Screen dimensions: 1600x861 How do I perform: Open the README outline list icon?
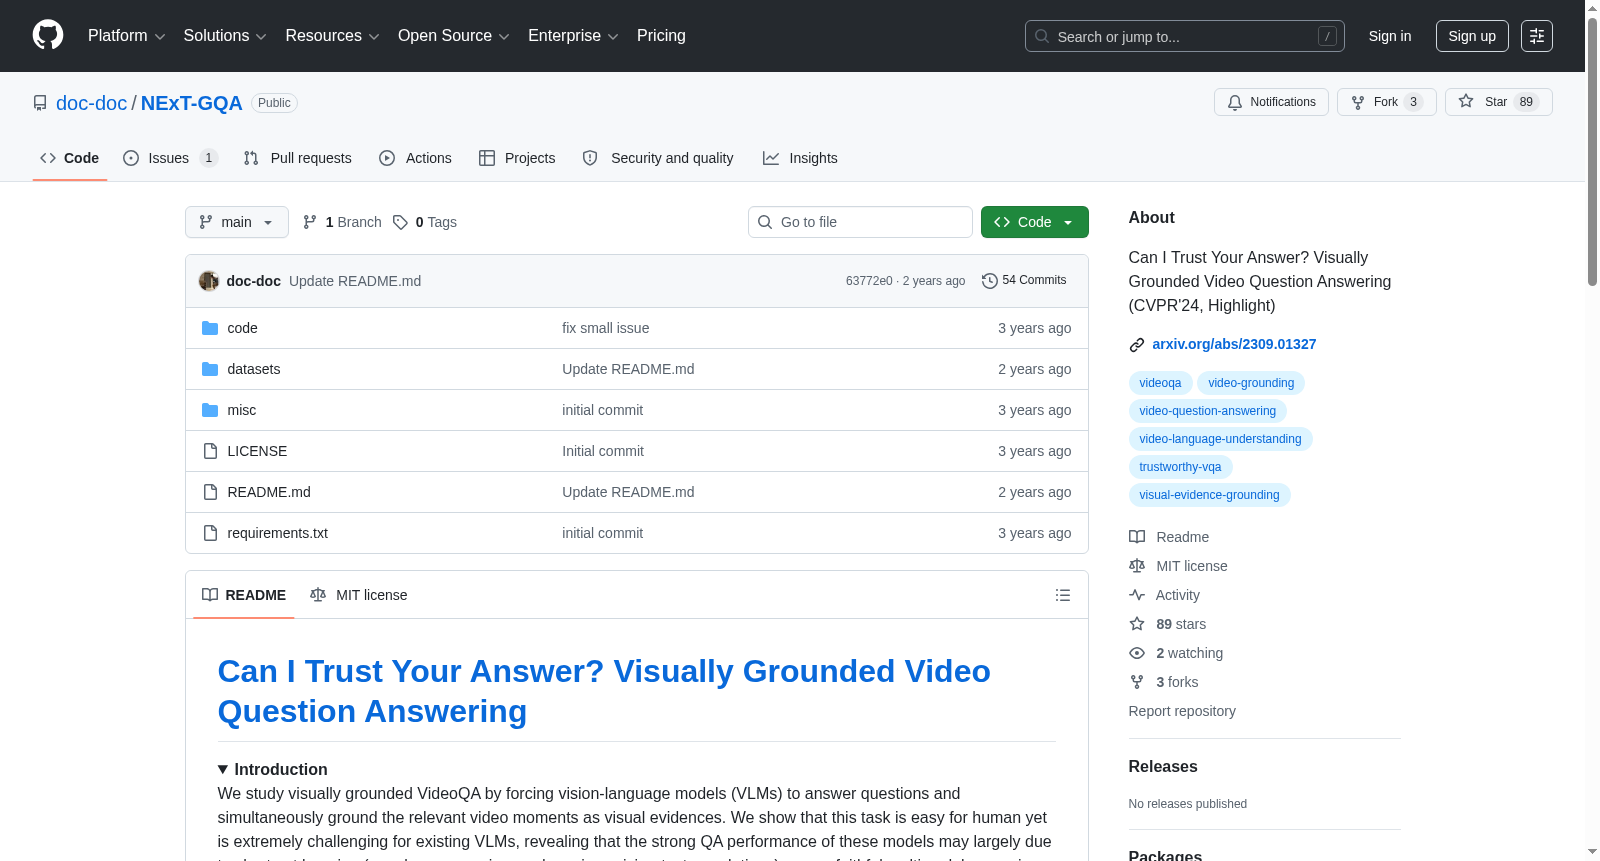point(1063,595)
